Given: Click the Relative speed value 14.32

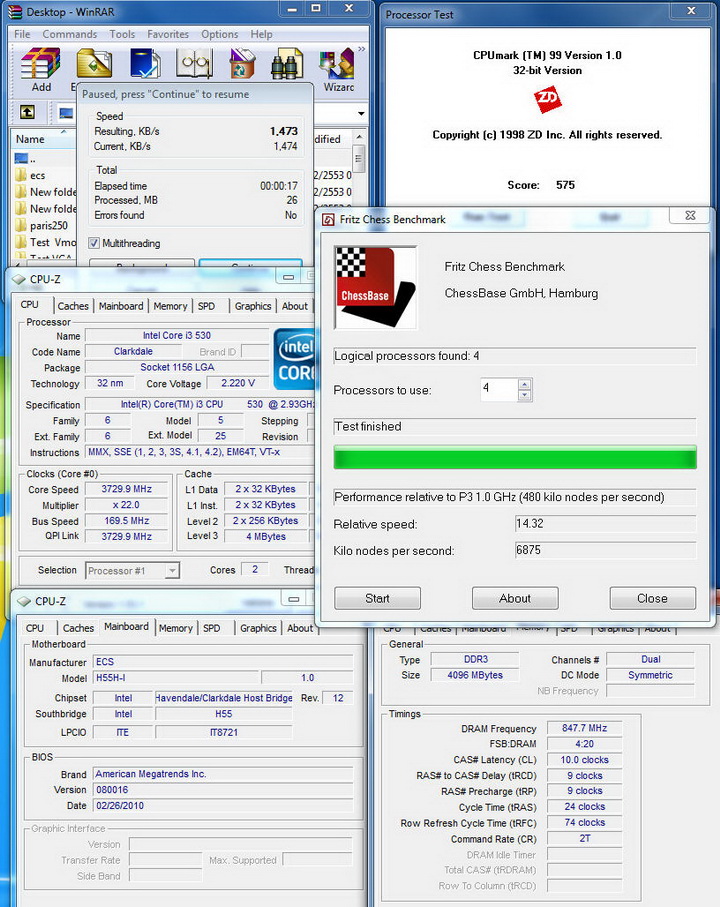Looking at the screenshot, I should tap(605, 524).
